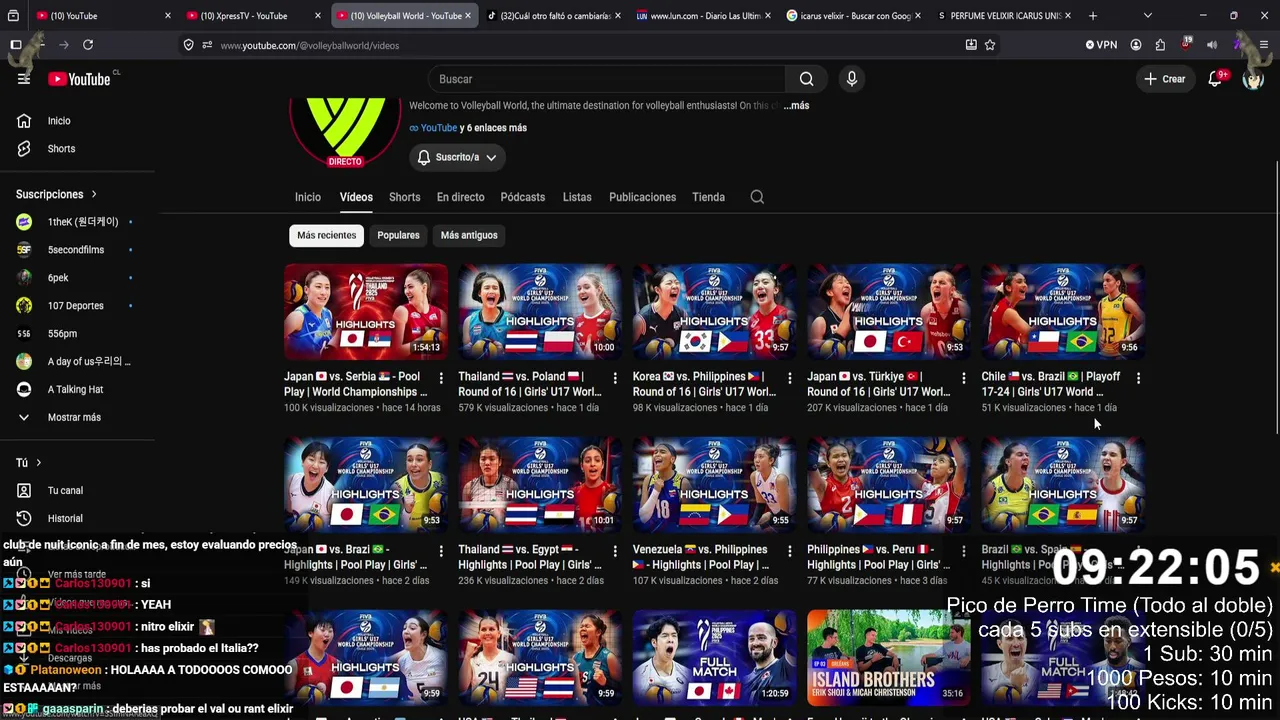Close the lun.com browser tab

[768, 16]
